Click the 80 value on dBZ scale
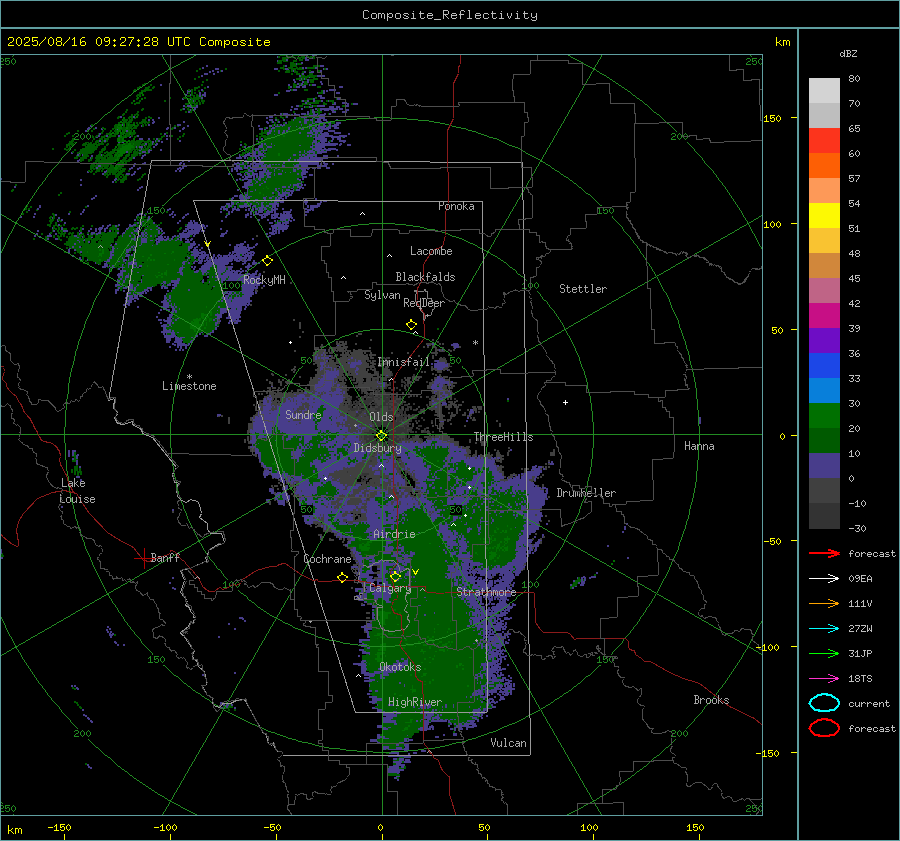This screenshot has width=900, height=841. pos(854,79)
